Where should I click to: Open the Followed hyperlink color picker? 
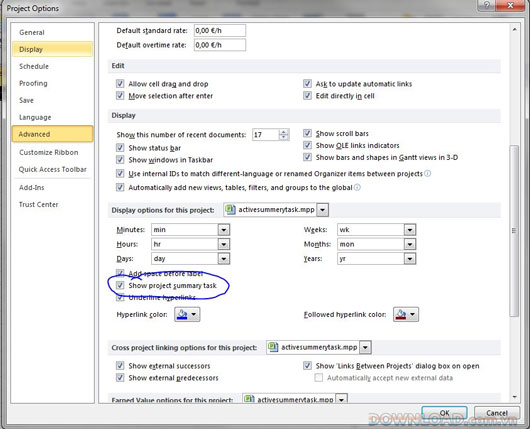point(406,314)
